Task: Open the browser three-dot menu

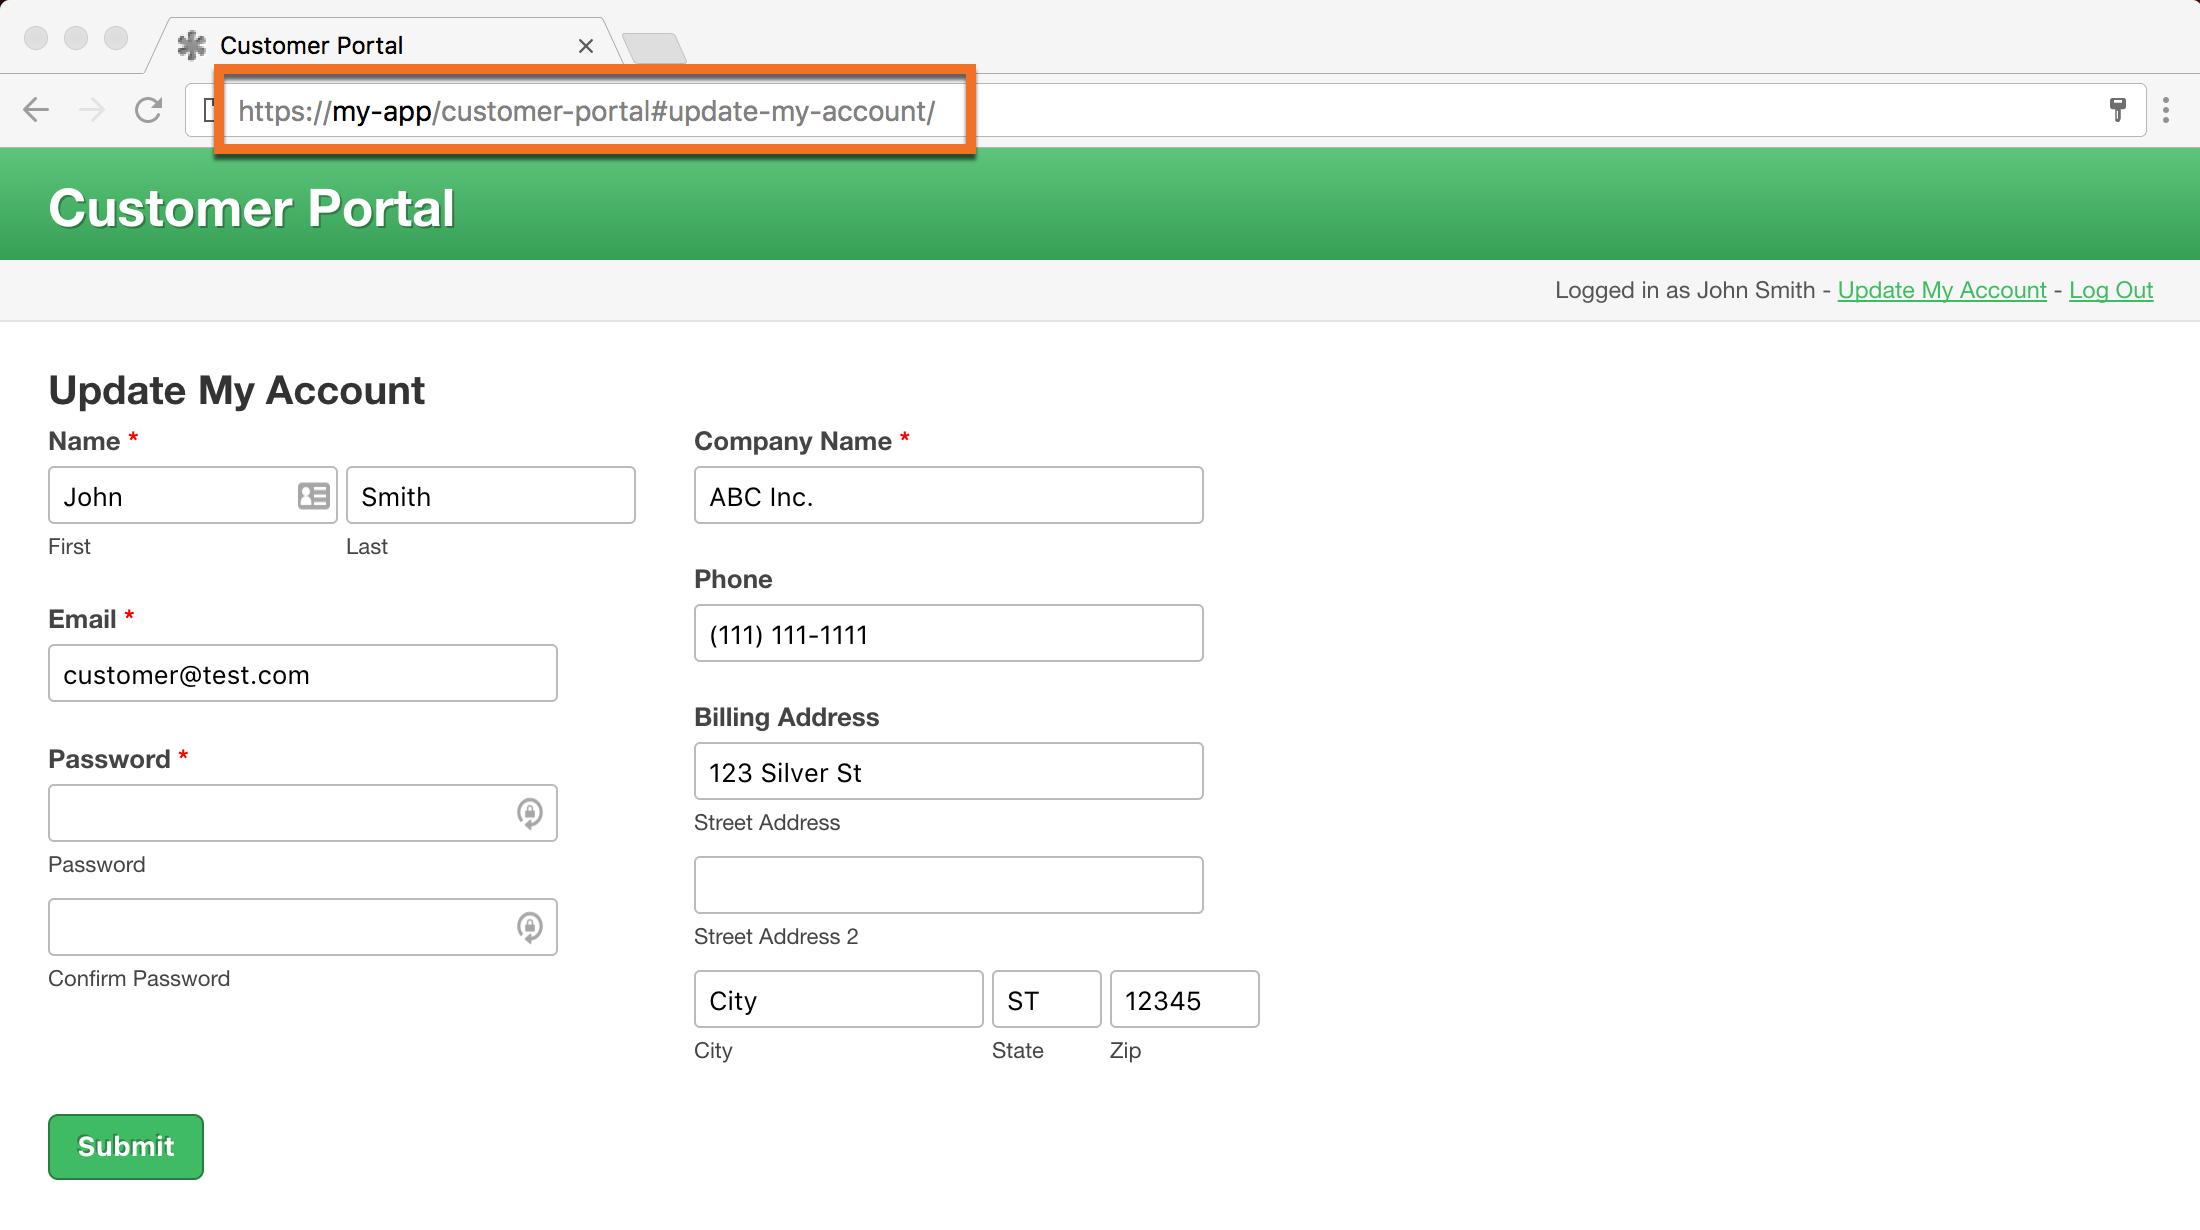Action: 2166,110
